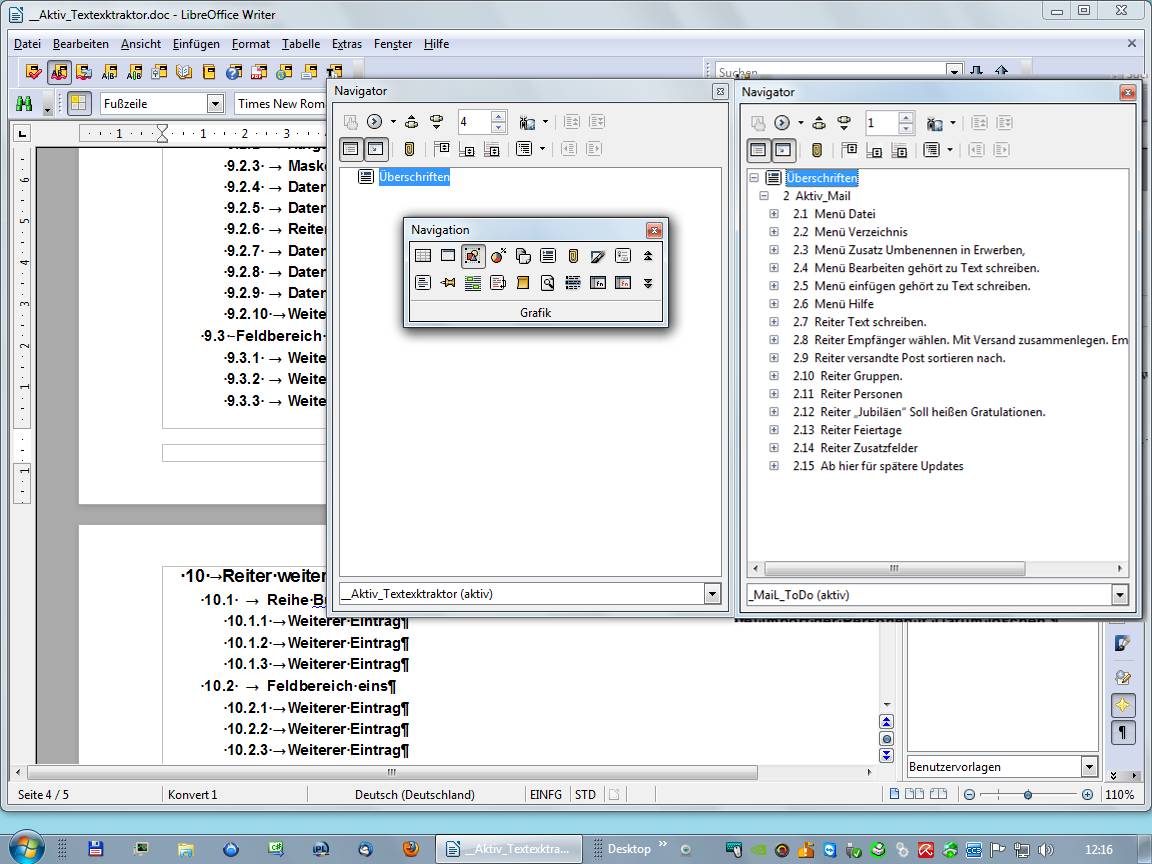1152x864 pixels.
Task: Select Index entry icon in Navigation toolbar
Action: point(573,283)
